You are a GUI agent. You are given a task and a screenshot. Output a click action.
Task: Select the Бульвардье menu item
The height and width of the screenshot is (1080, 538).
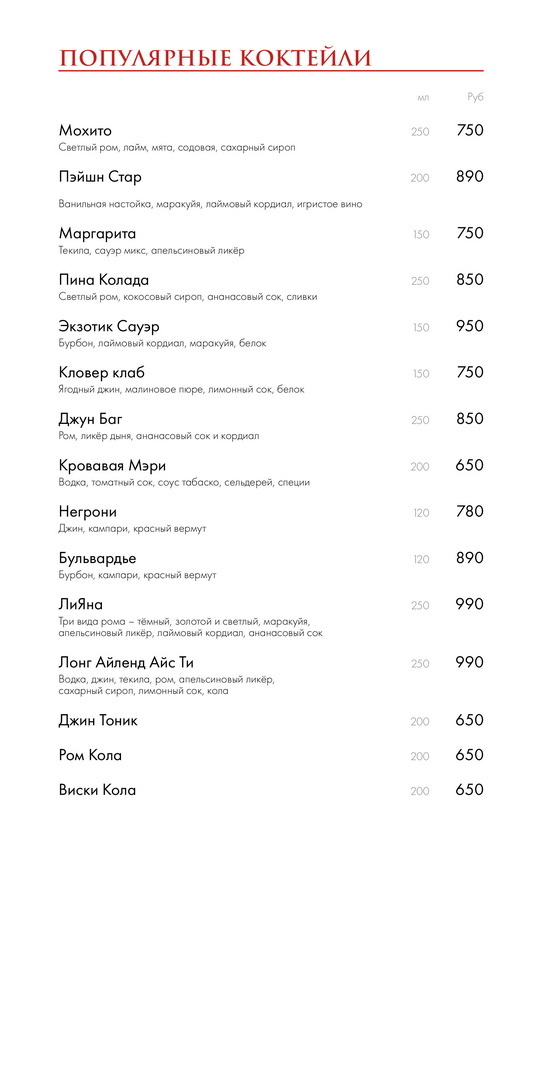coord(98,559)
